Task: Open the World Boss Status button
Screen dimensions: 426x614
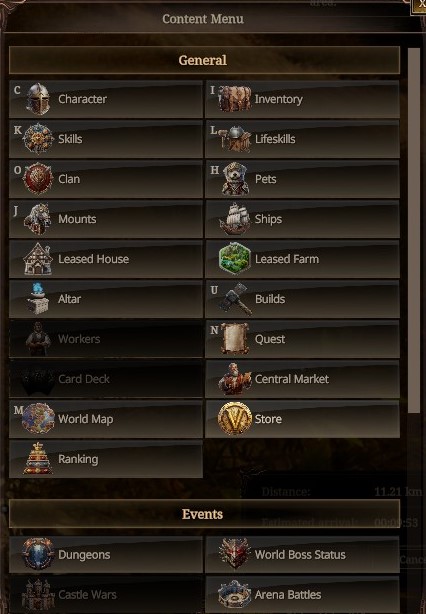Action: click(x=302, y=554)
